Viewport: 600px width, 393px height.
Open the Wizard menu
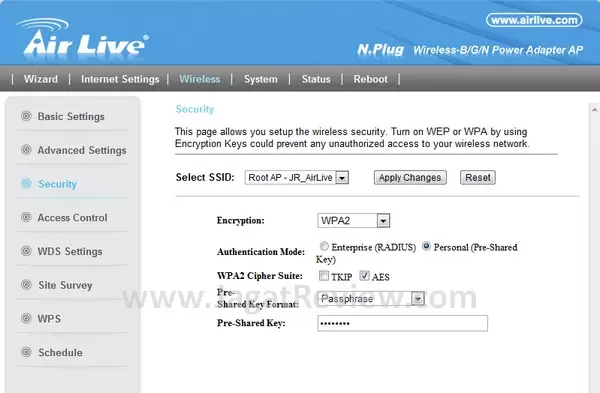(41, 79)
